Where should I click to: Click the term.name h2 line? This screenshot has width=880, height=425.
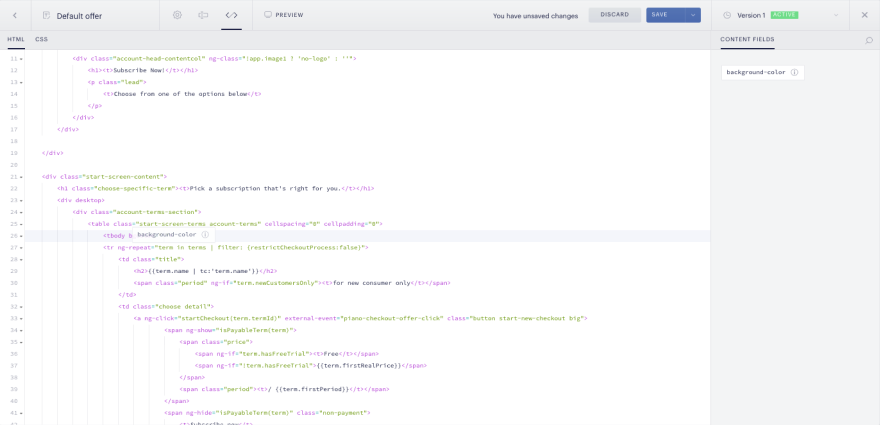coord(204,271)
